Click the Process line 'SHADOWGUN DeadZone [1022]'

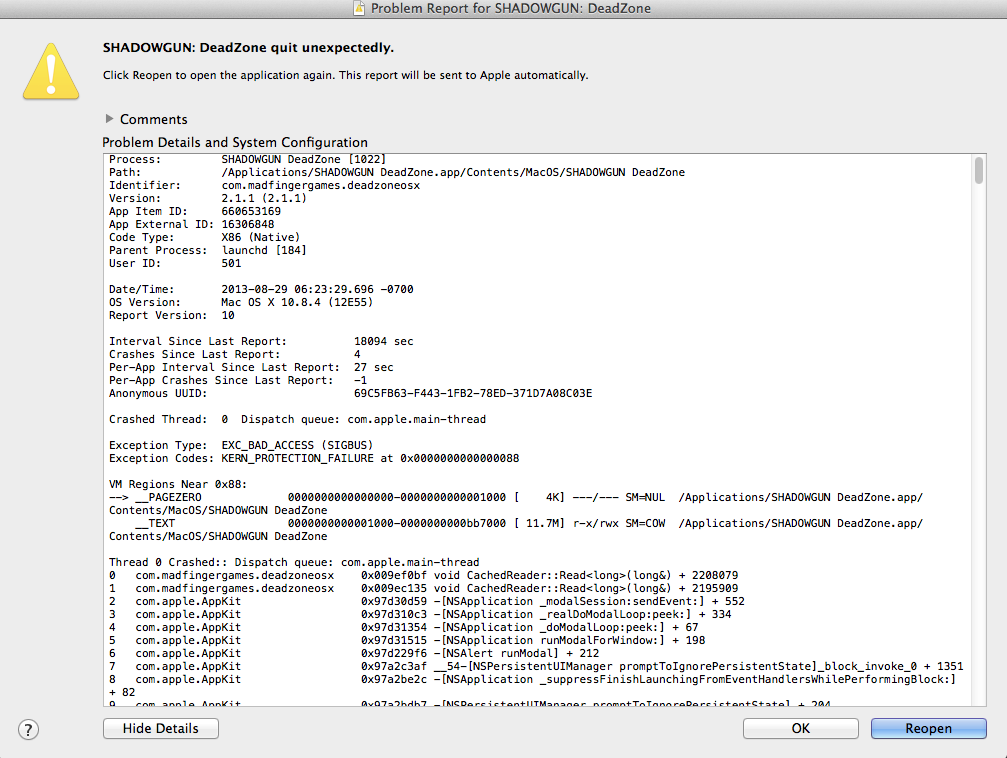(x=304, y=159)
